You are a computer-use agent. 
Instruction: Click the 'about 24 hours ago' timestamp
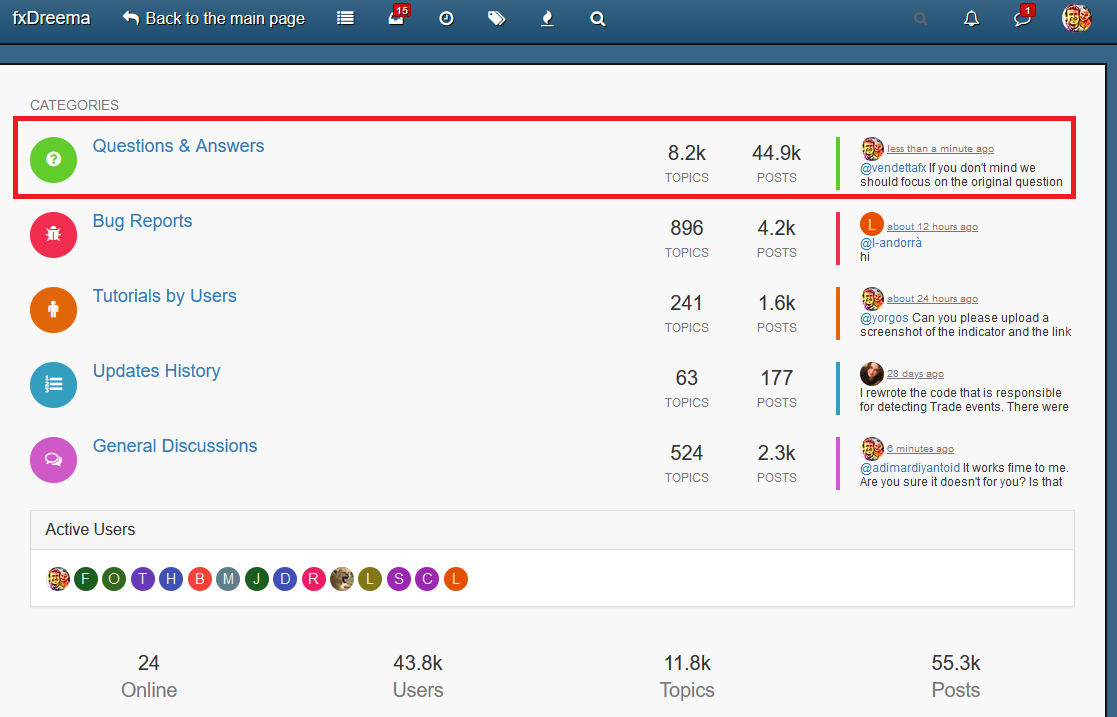click(x=932, y=299)
